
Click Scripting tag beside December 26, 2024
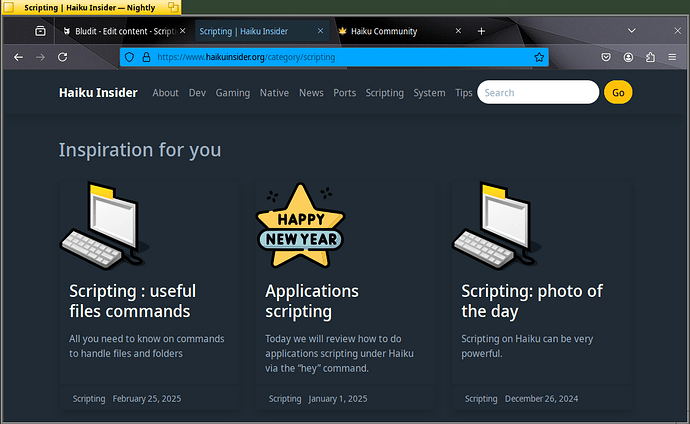[481, 399]
